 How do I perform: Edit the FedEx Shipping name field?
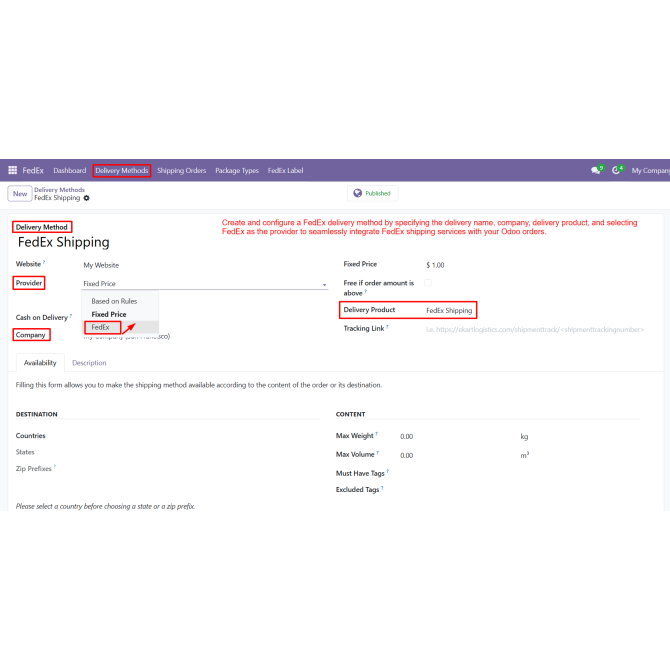[x=64, y=242]
